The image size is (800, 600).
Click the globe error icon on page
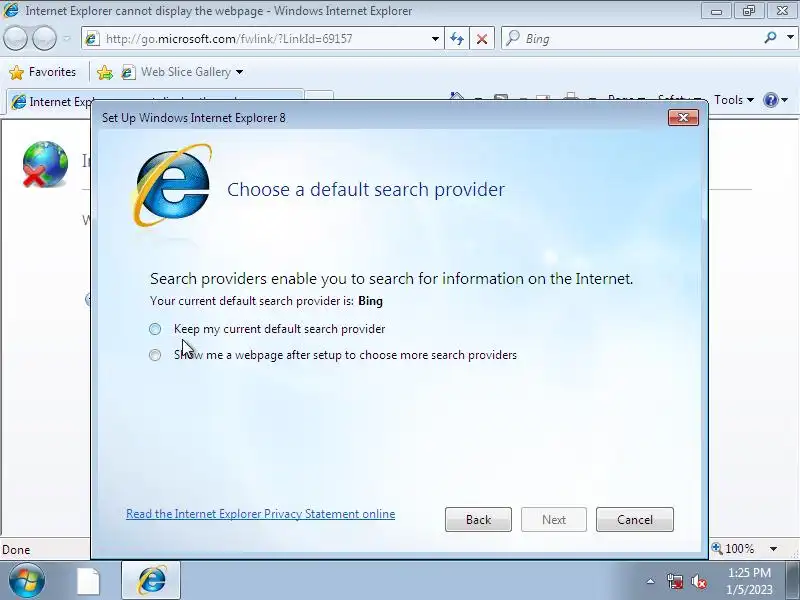click(x=45, y=164)
